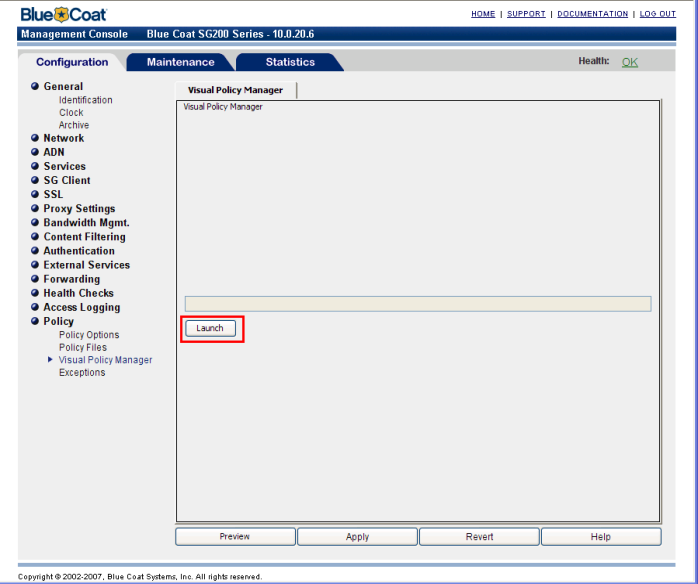Click the Revert button
Viewport: 698px width, 584px height.
pyautogui.click(x=479, y=537)
